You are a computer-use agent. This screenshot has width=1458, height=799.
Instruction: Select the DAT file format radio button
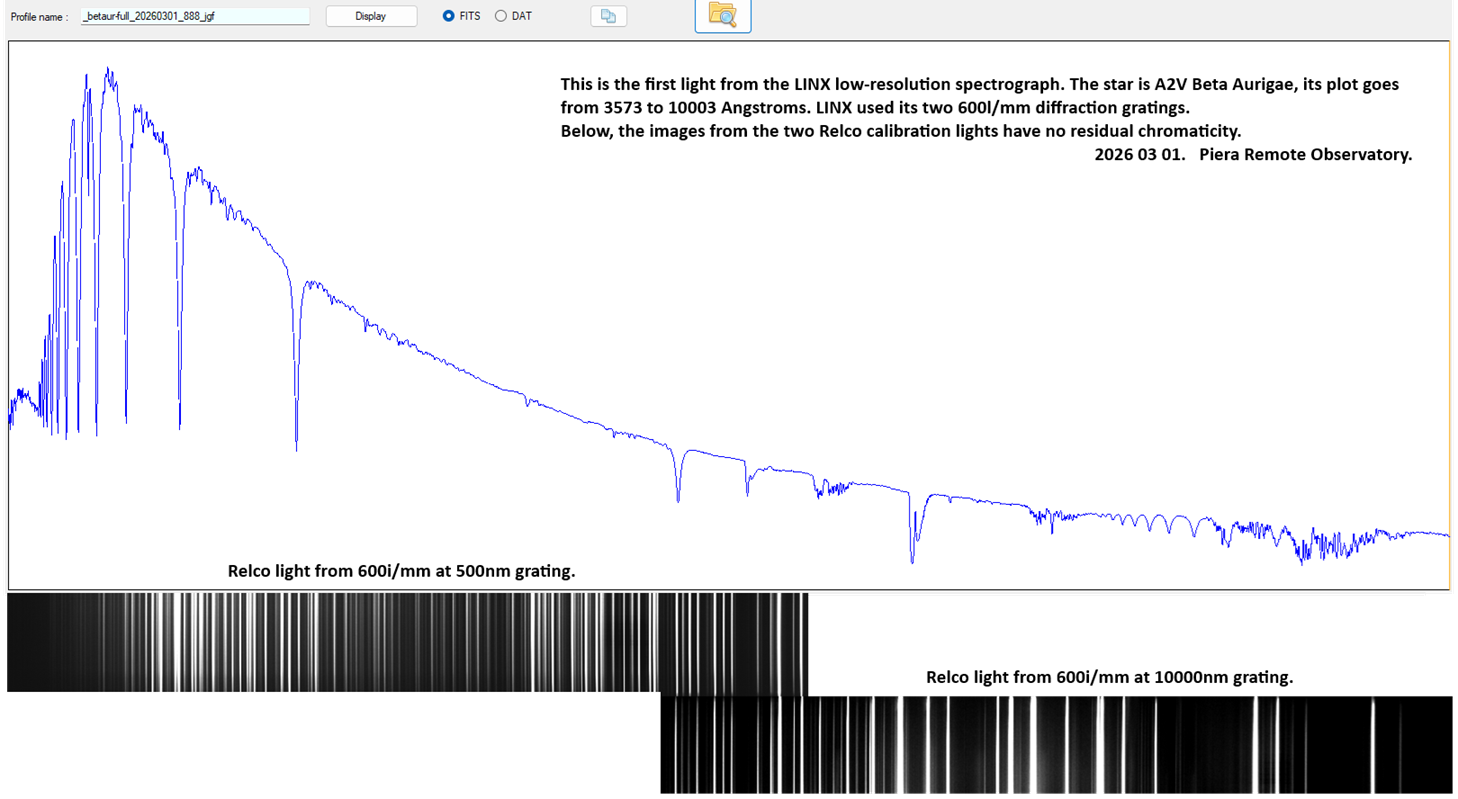[501, 16]
